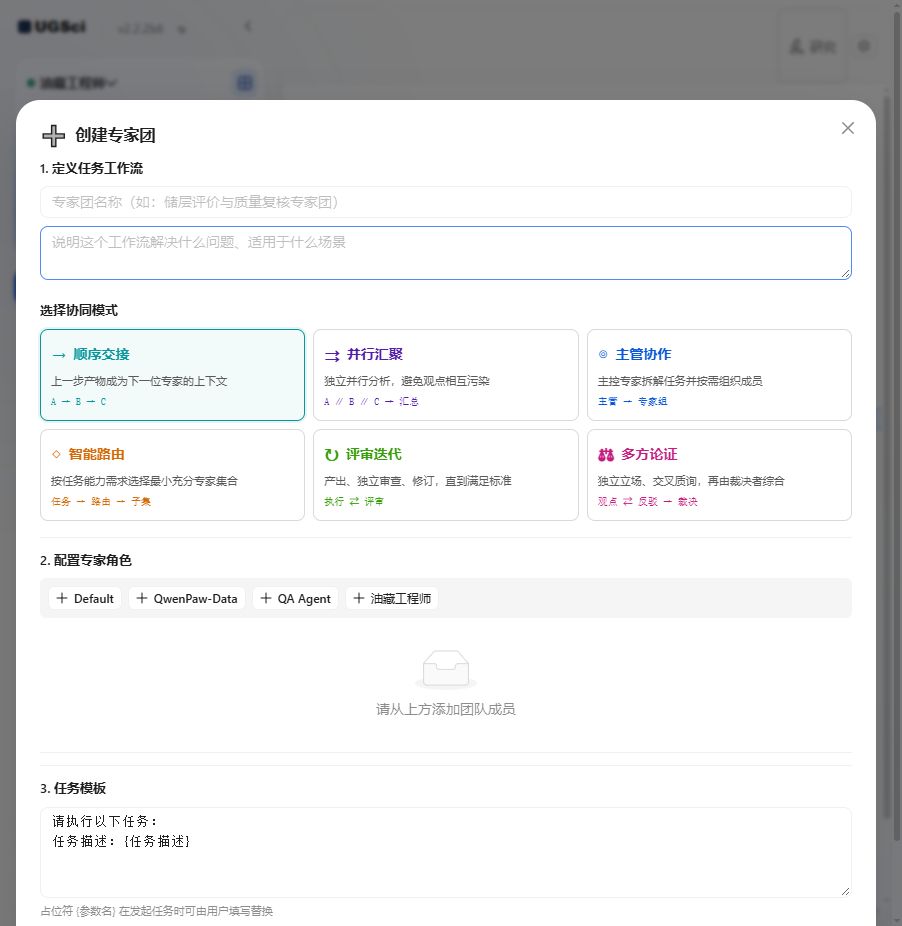Select the 评审迭代 collaboration mode card

tap(445, 475)
